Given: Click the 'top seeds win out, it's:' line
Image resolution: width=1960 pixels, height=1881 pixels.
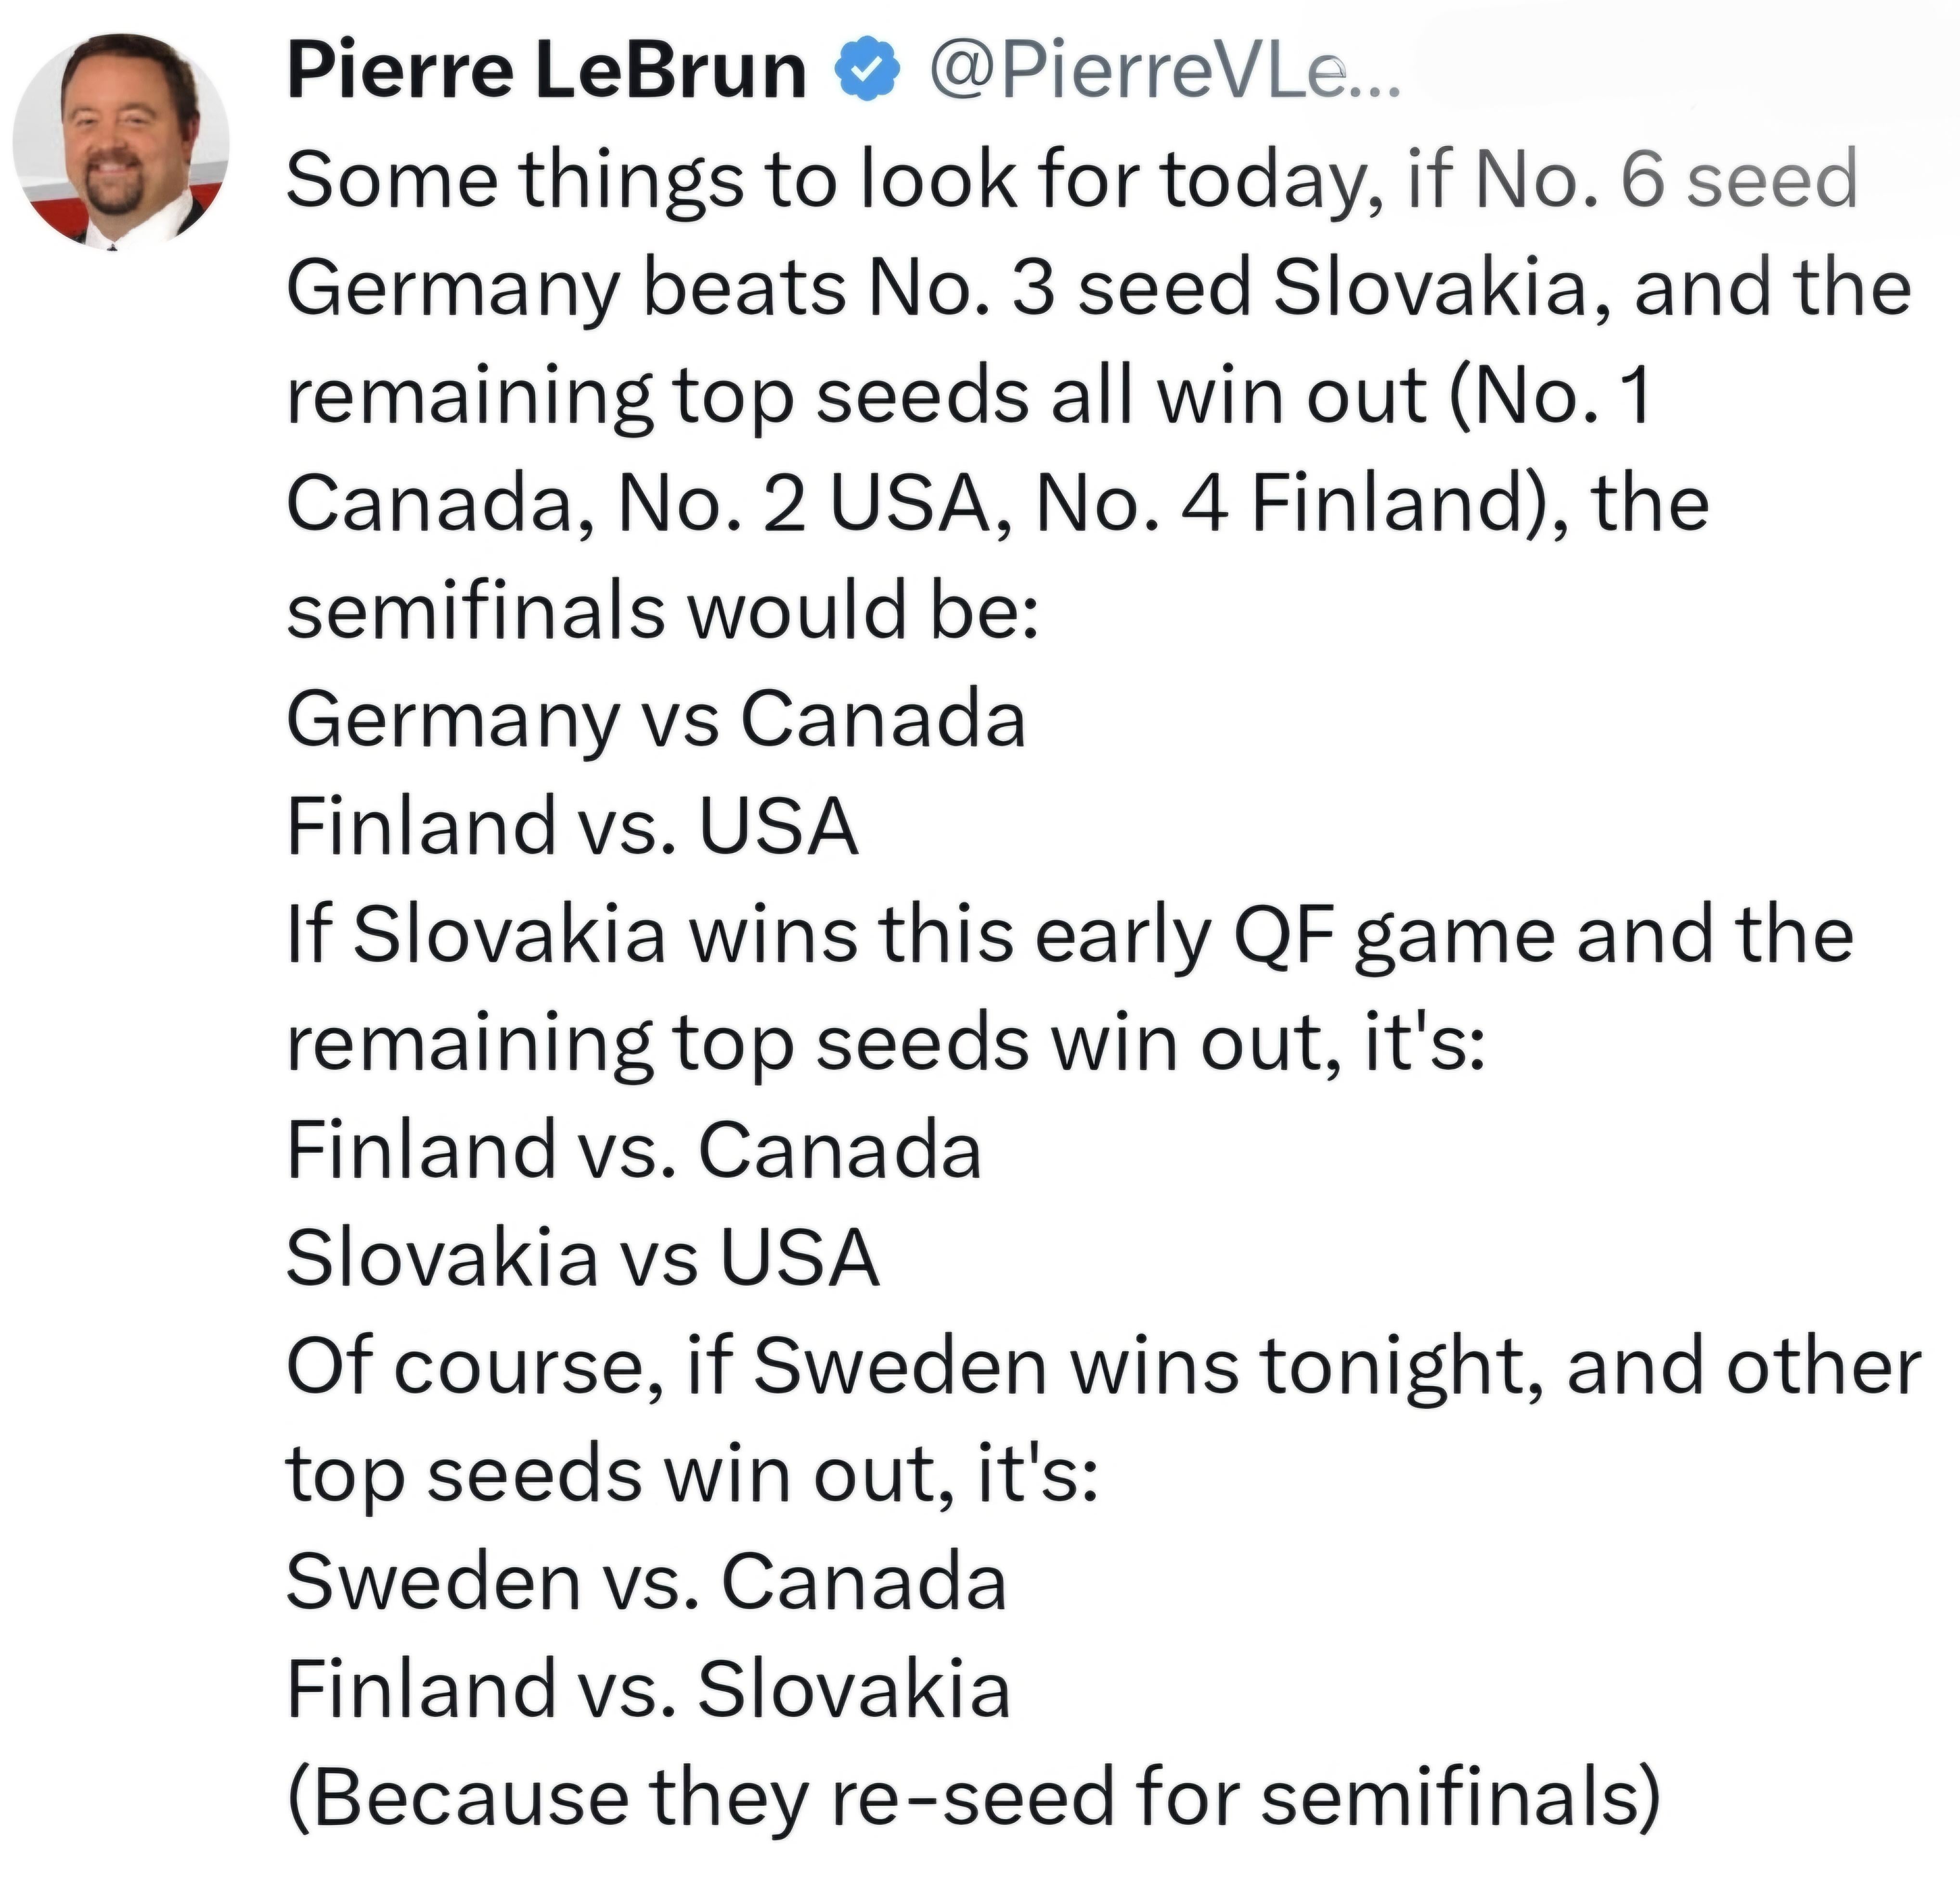Looking at the screenshot, I should tap(692, 1474).
